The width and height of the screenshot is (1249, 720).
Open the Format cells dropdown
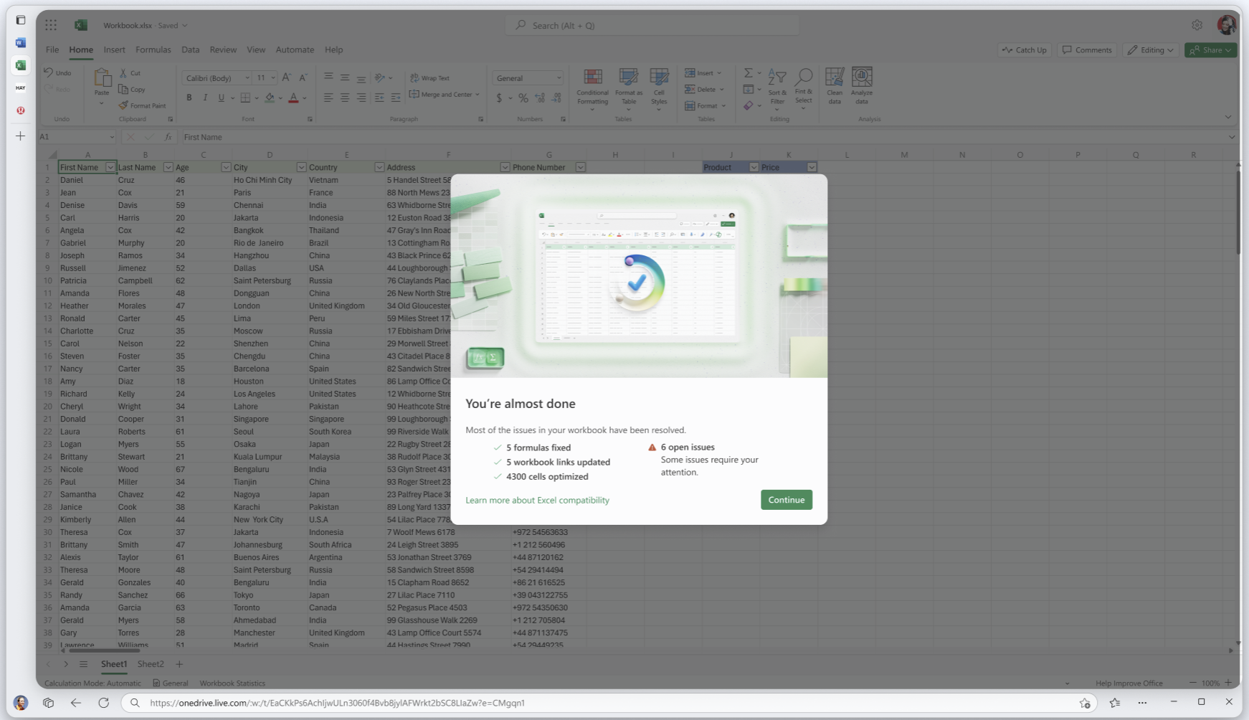click(705, 105)
